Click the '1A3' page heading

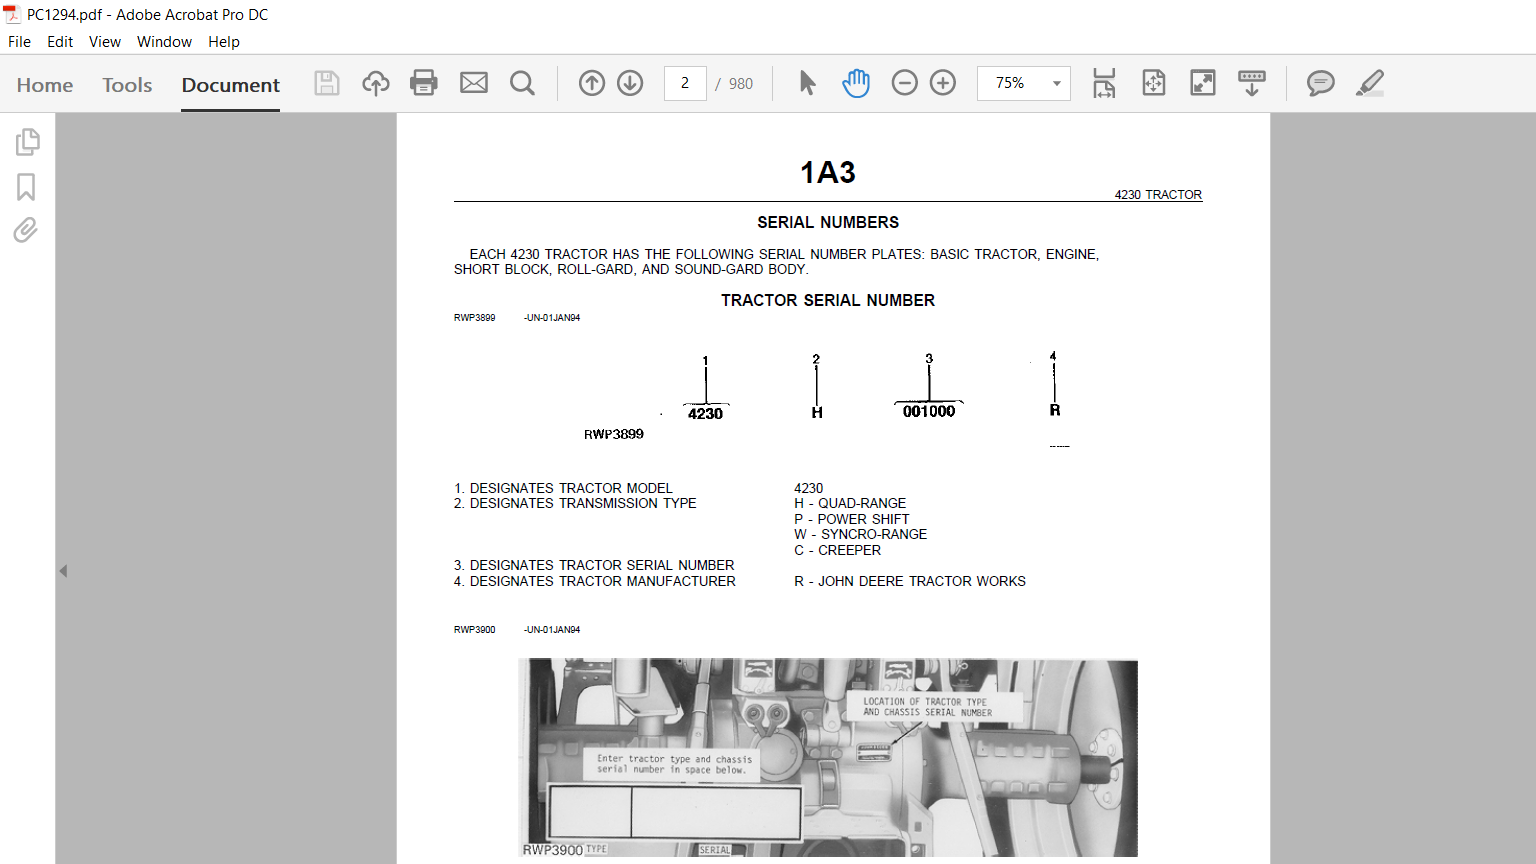828,173
